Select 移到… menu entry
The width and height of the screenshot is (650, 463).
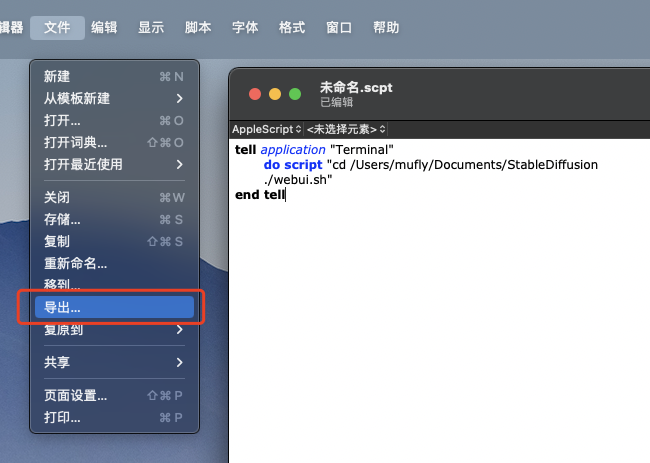click(114, 284)
